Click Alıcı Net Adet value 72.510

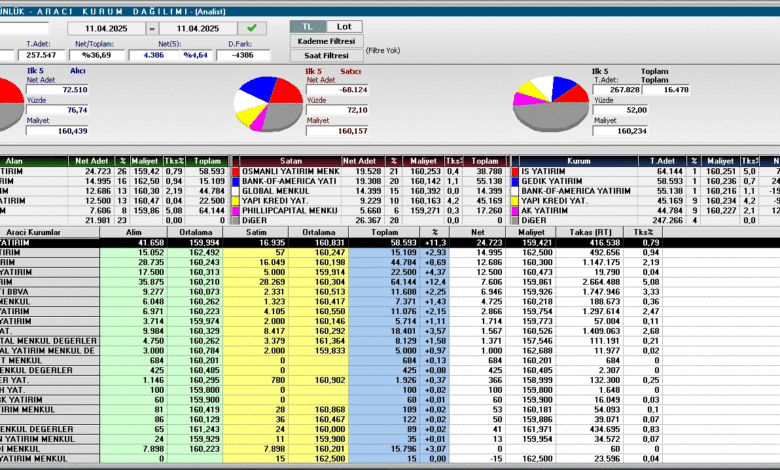(x=57, y=90)
